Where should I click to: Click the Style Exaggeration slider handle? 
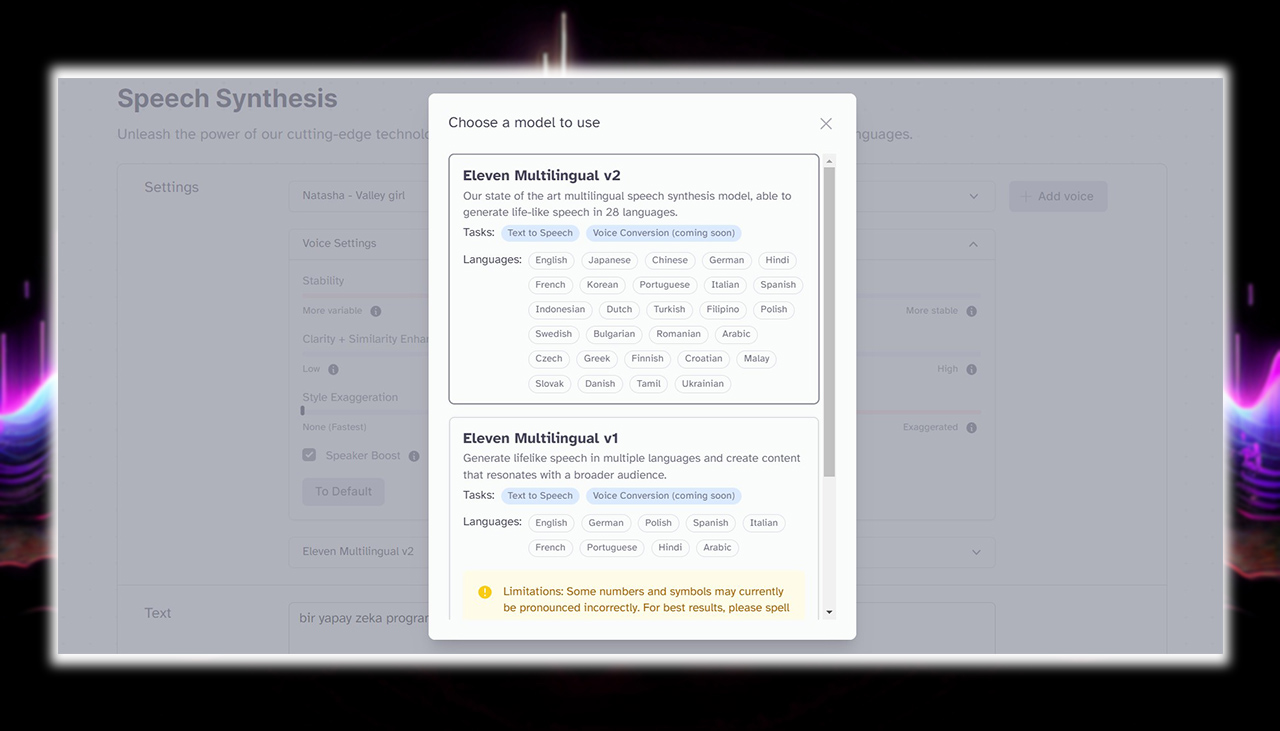click(303, 411)
